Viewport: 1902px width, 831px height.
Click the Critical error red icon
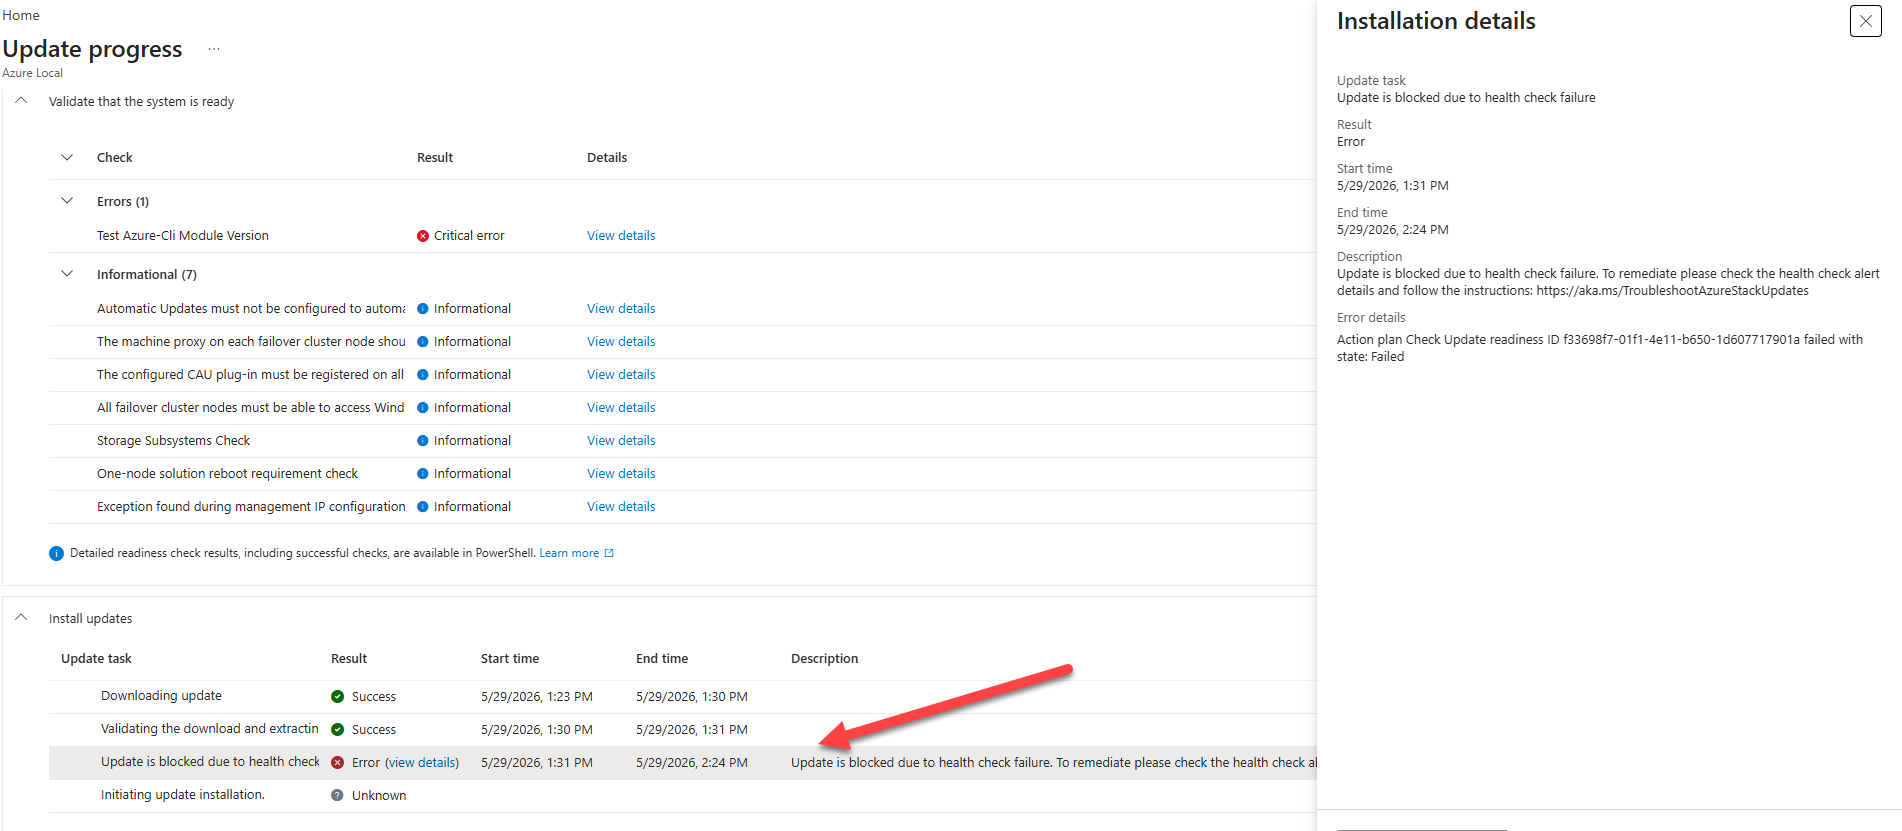(423, 236)
